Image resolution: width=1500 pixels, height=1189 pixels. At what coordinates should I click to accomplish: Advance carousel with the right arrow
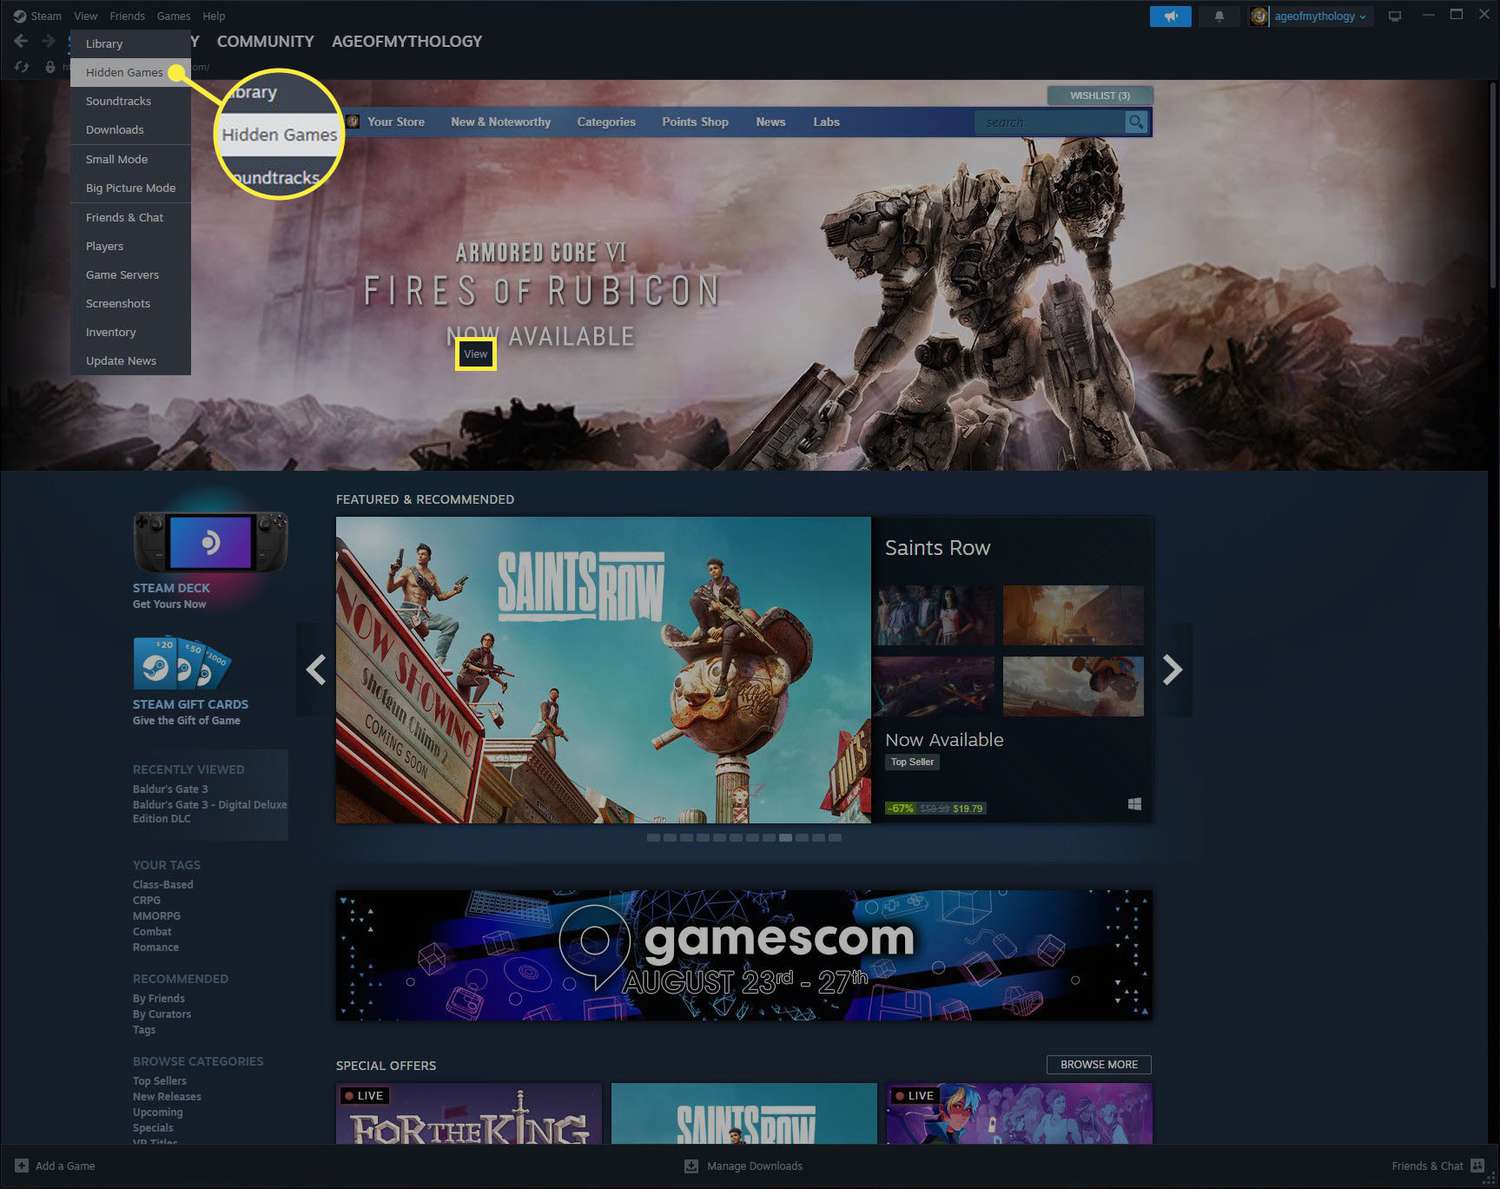pos(1172,669)
